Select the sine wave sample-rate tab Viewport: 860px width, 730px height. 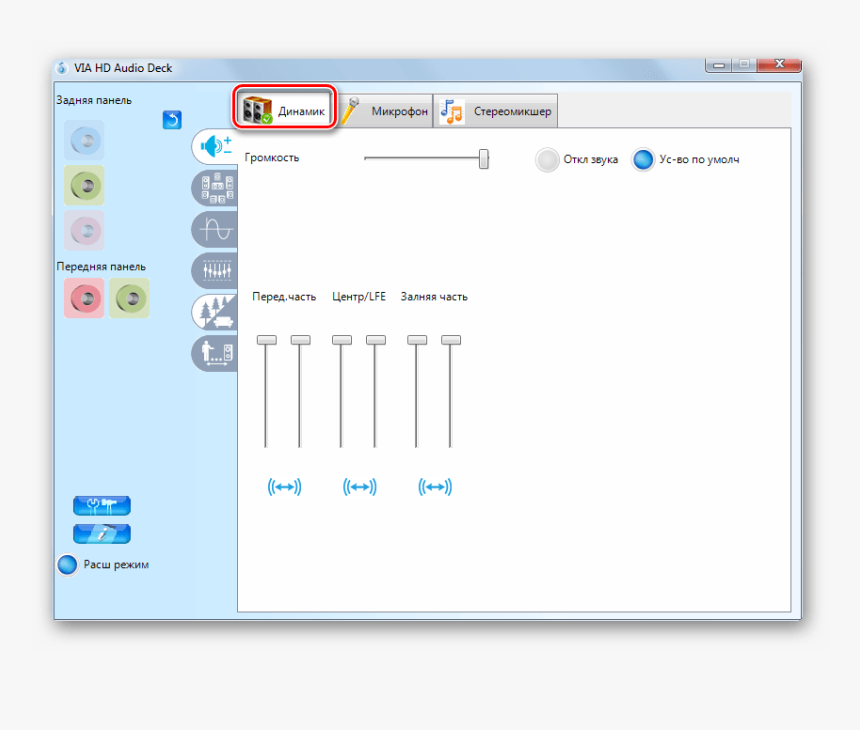coord(215,229)
